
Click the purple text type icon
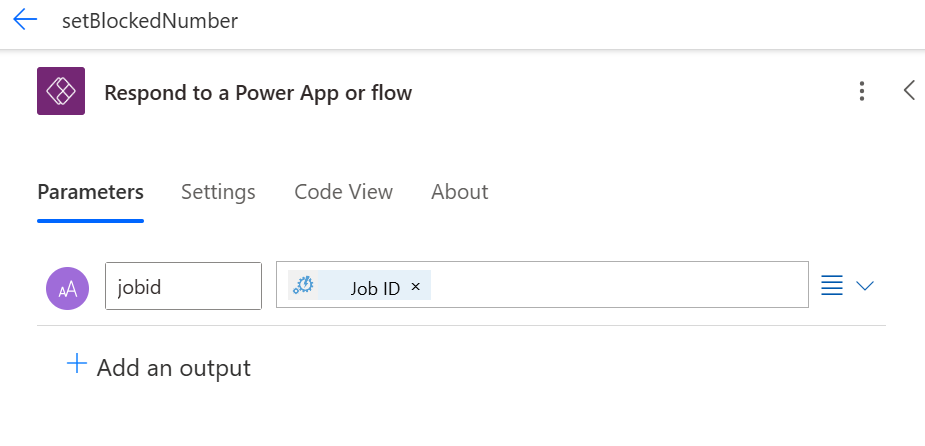(x=68, y=288)
